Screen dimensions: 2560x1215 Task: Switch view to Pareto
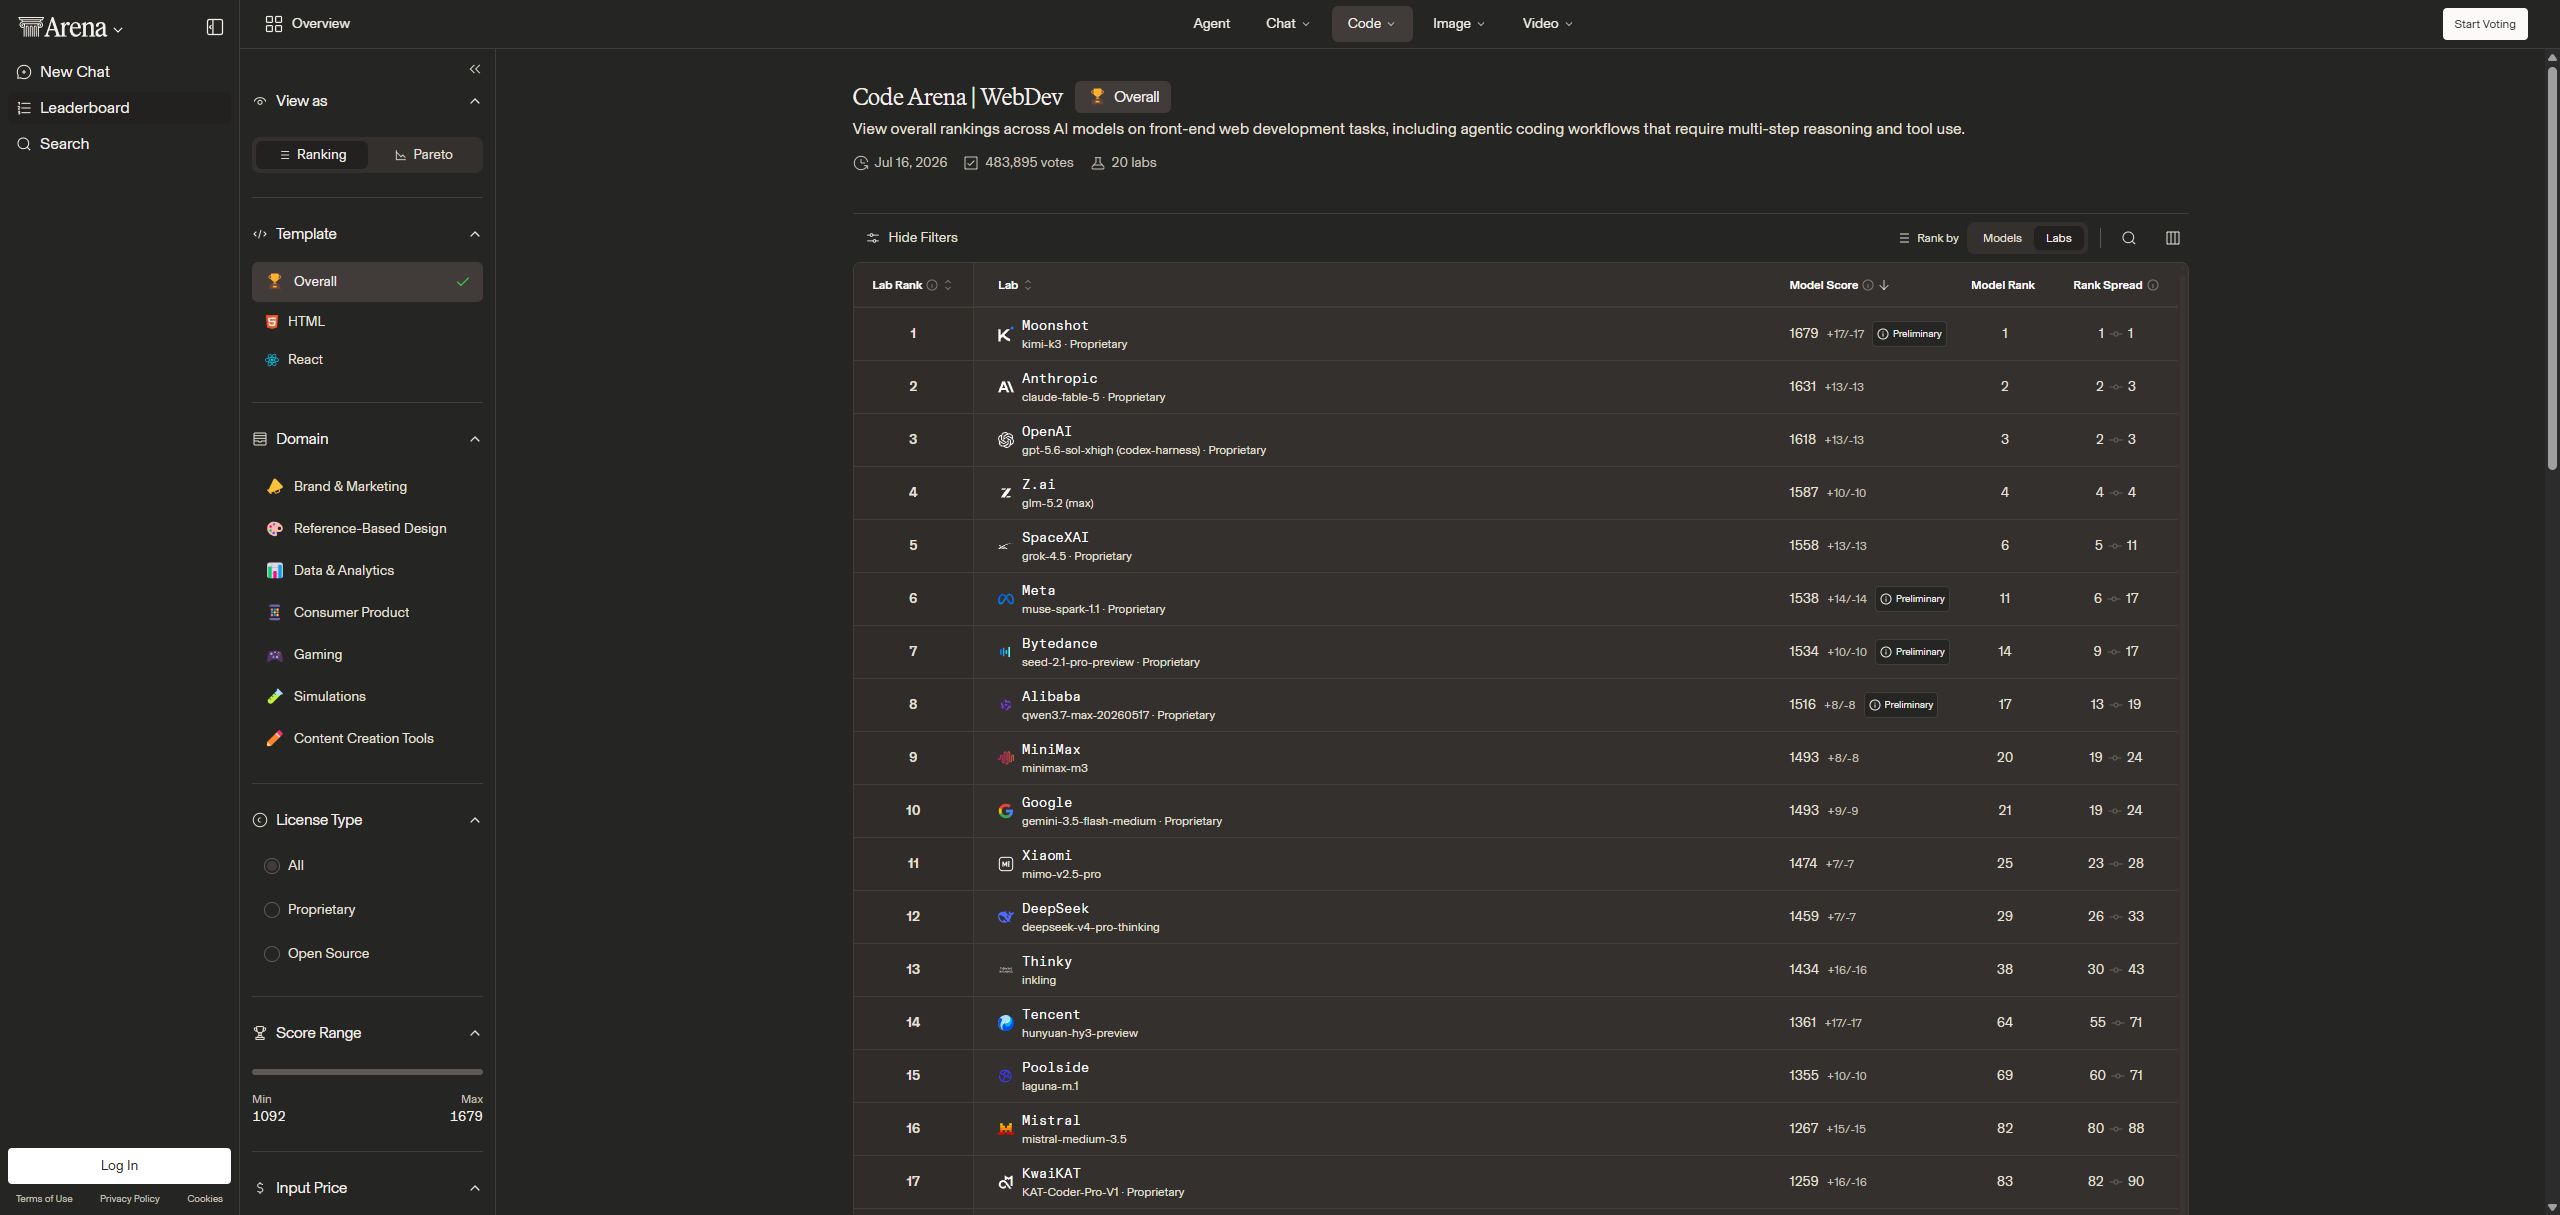tap(424, 155)
